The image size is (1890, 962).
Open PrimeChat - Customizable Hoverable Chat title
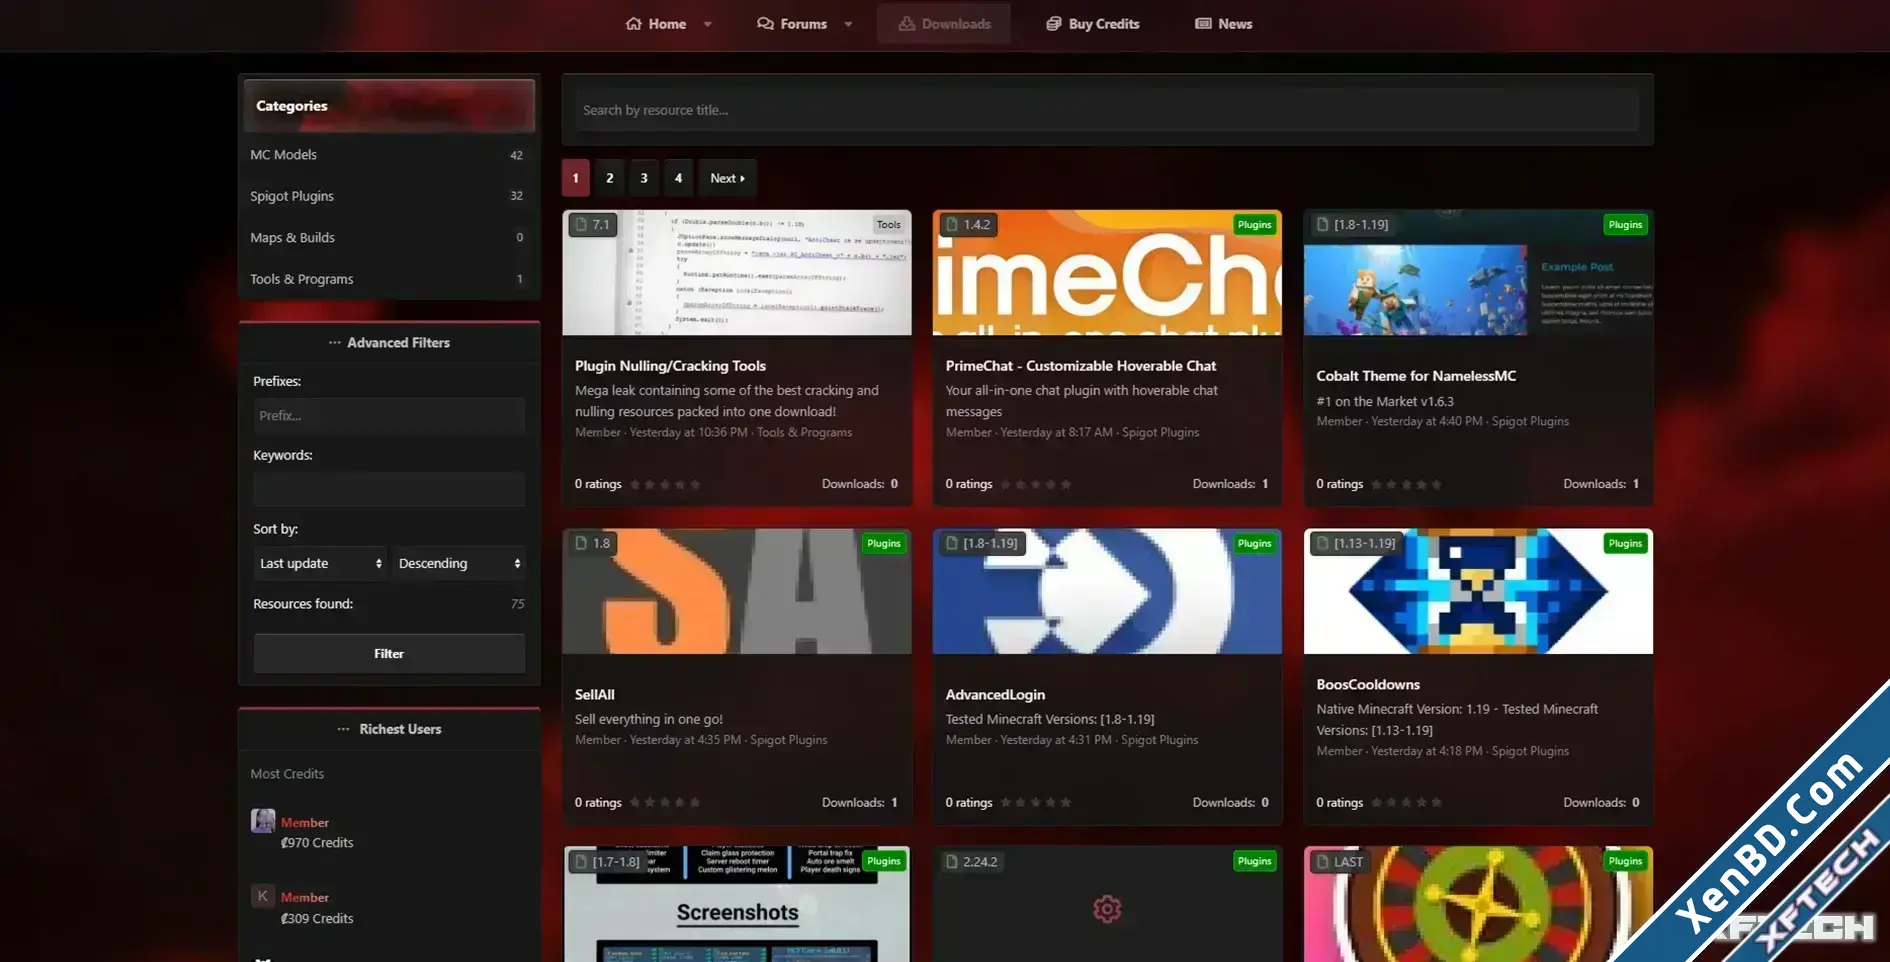tap(1081, 366)
